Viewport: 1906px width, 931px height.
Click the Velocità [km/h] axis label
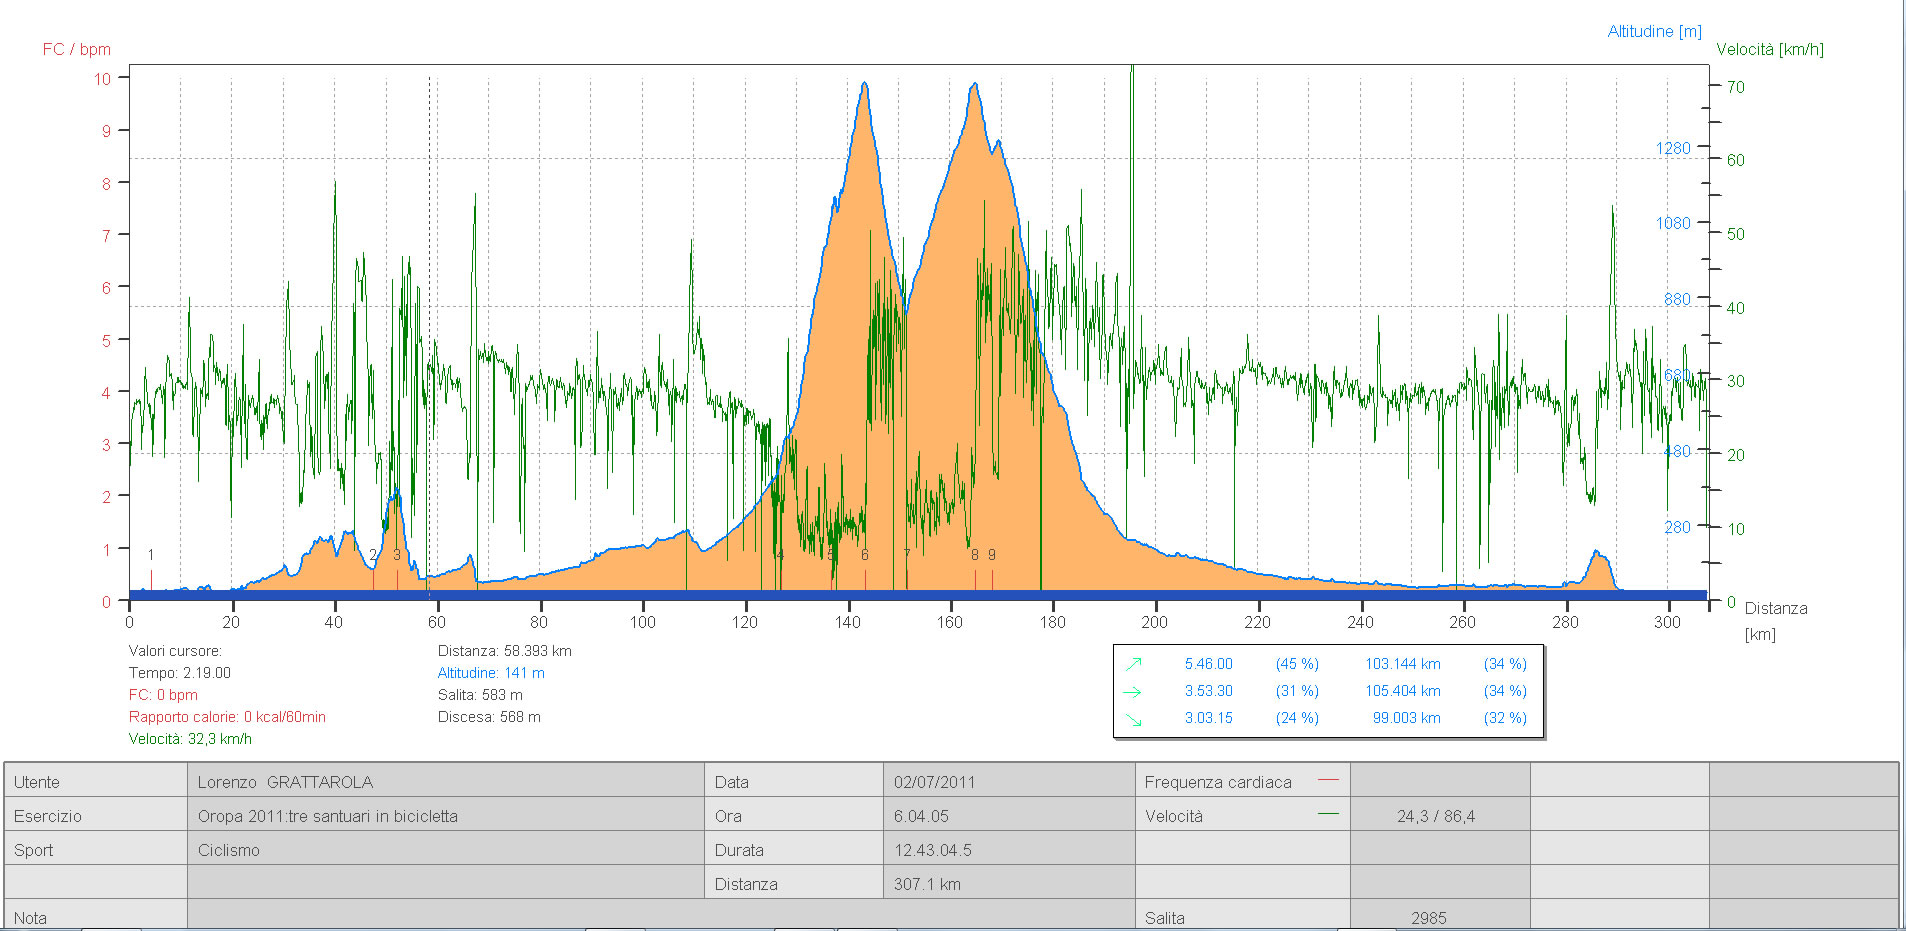pos(1769,49)
